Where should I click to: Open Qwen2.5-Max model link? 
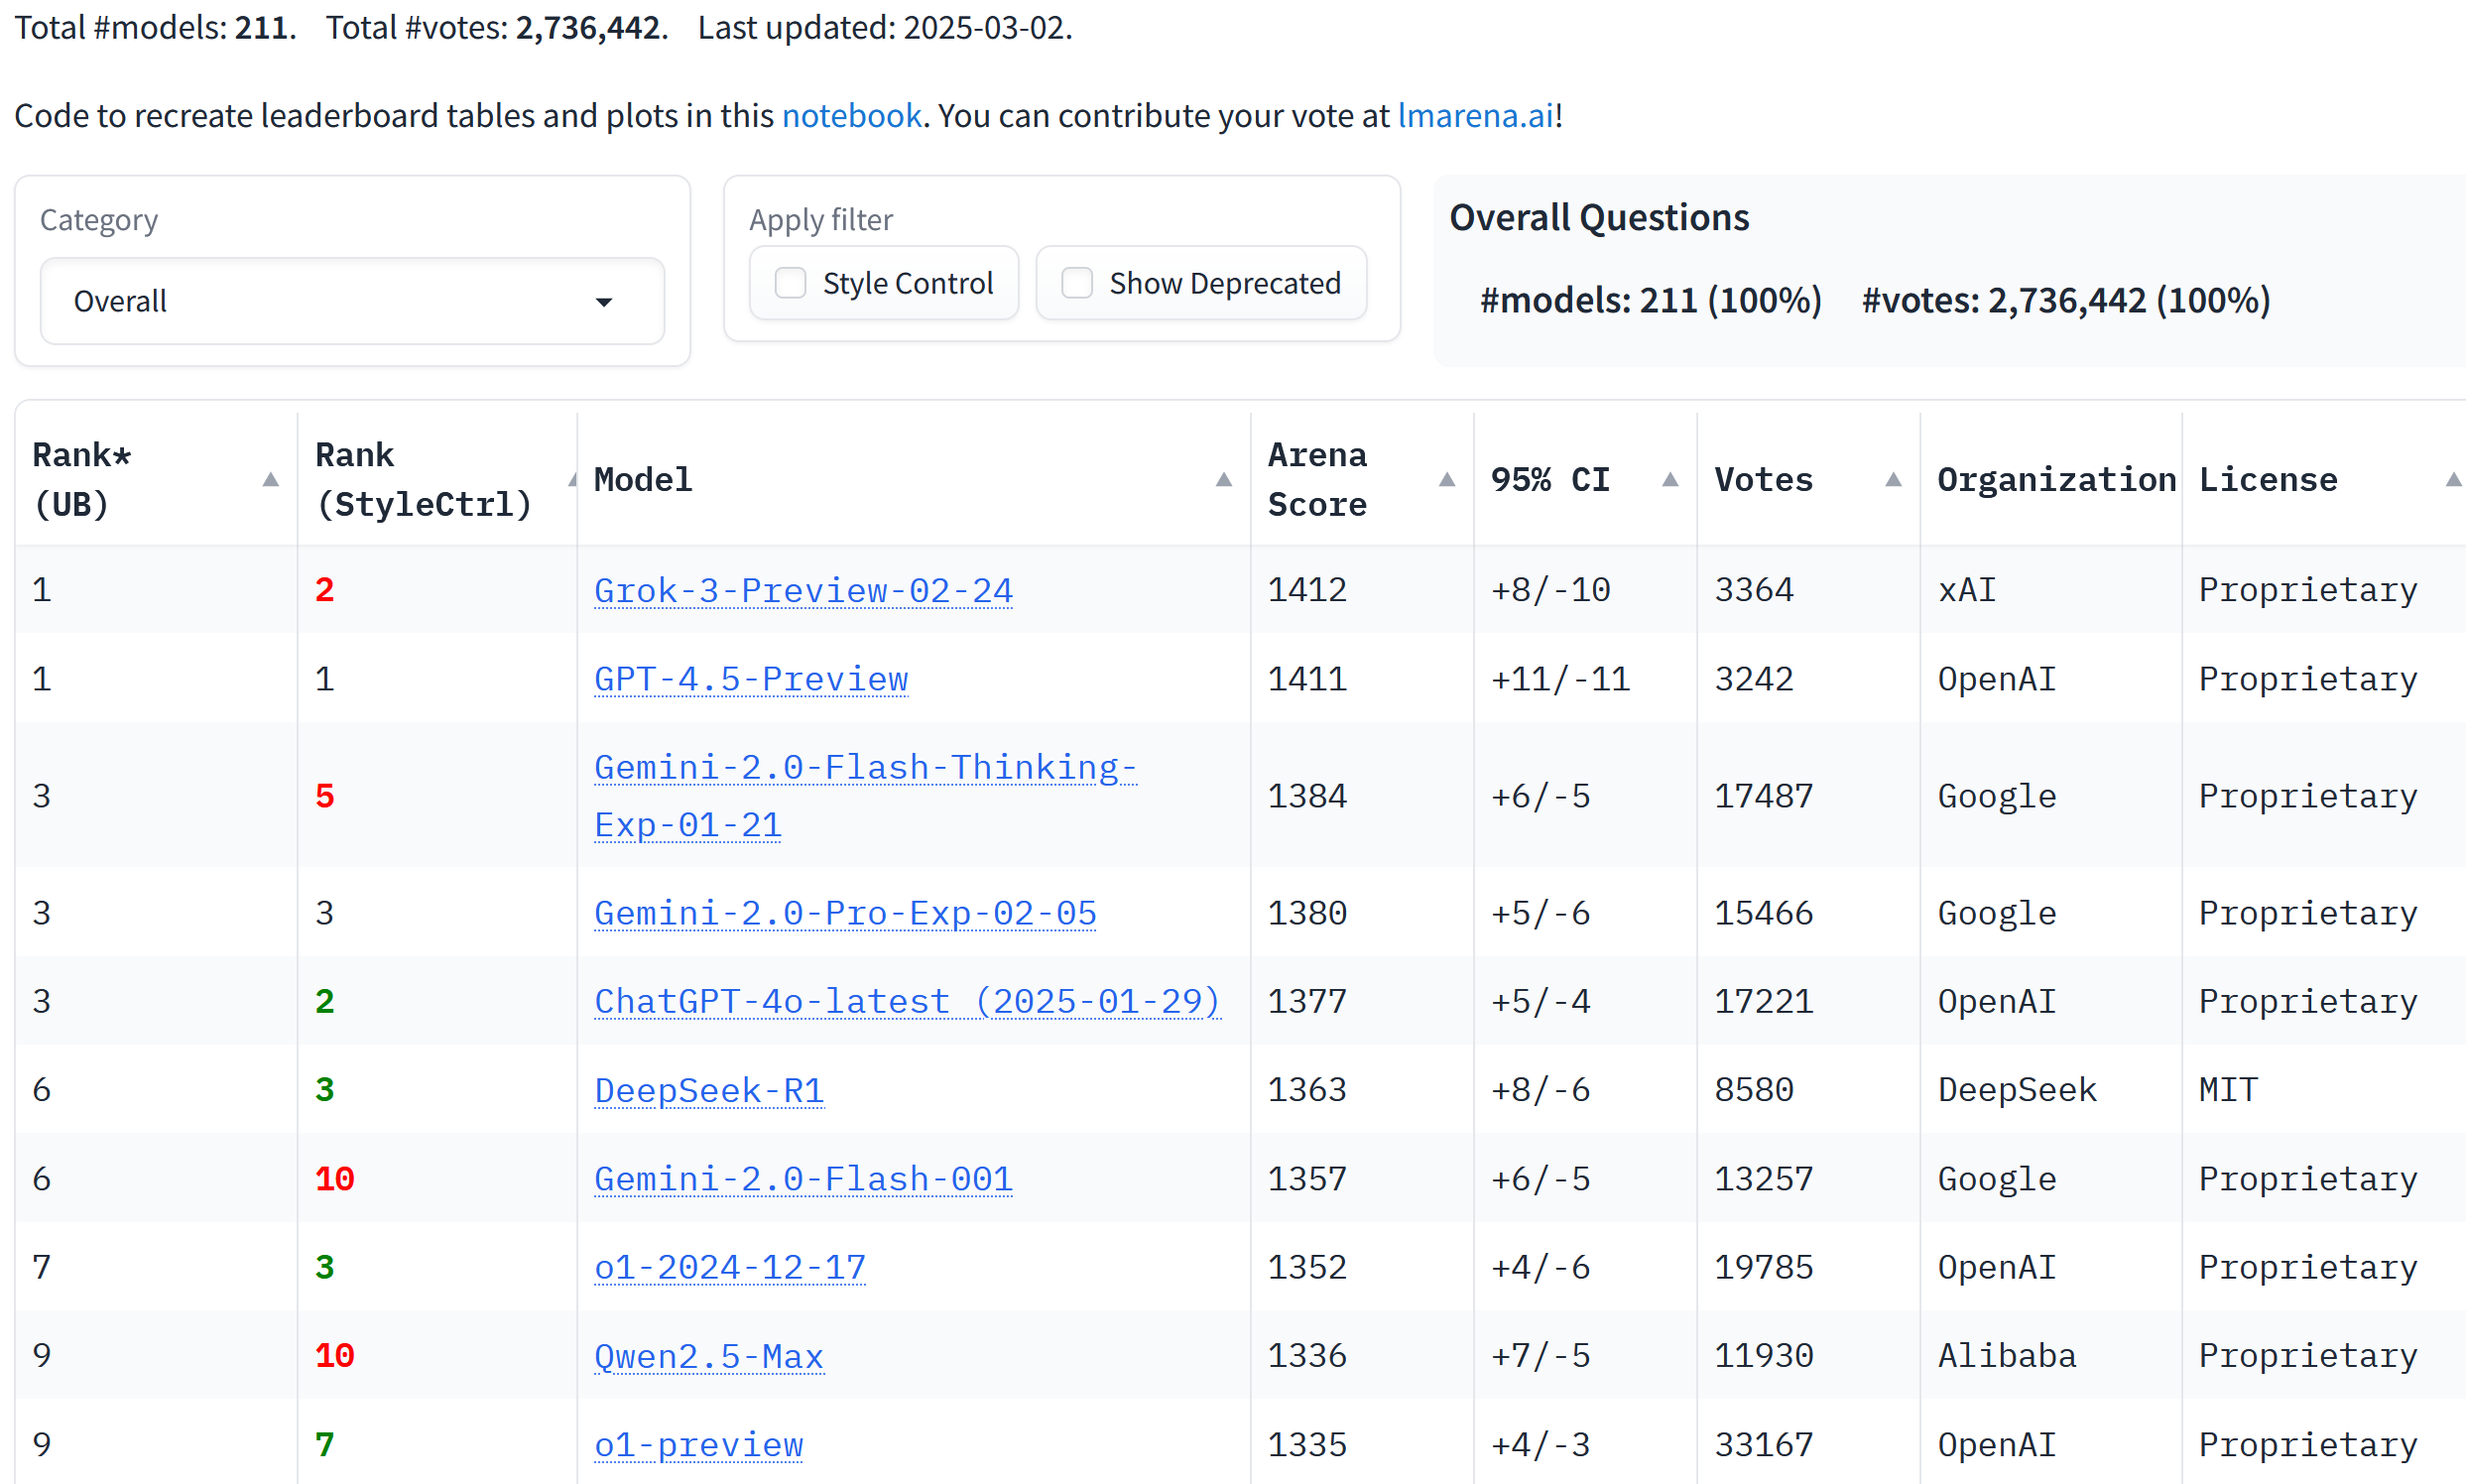(x=709, y=1356)
